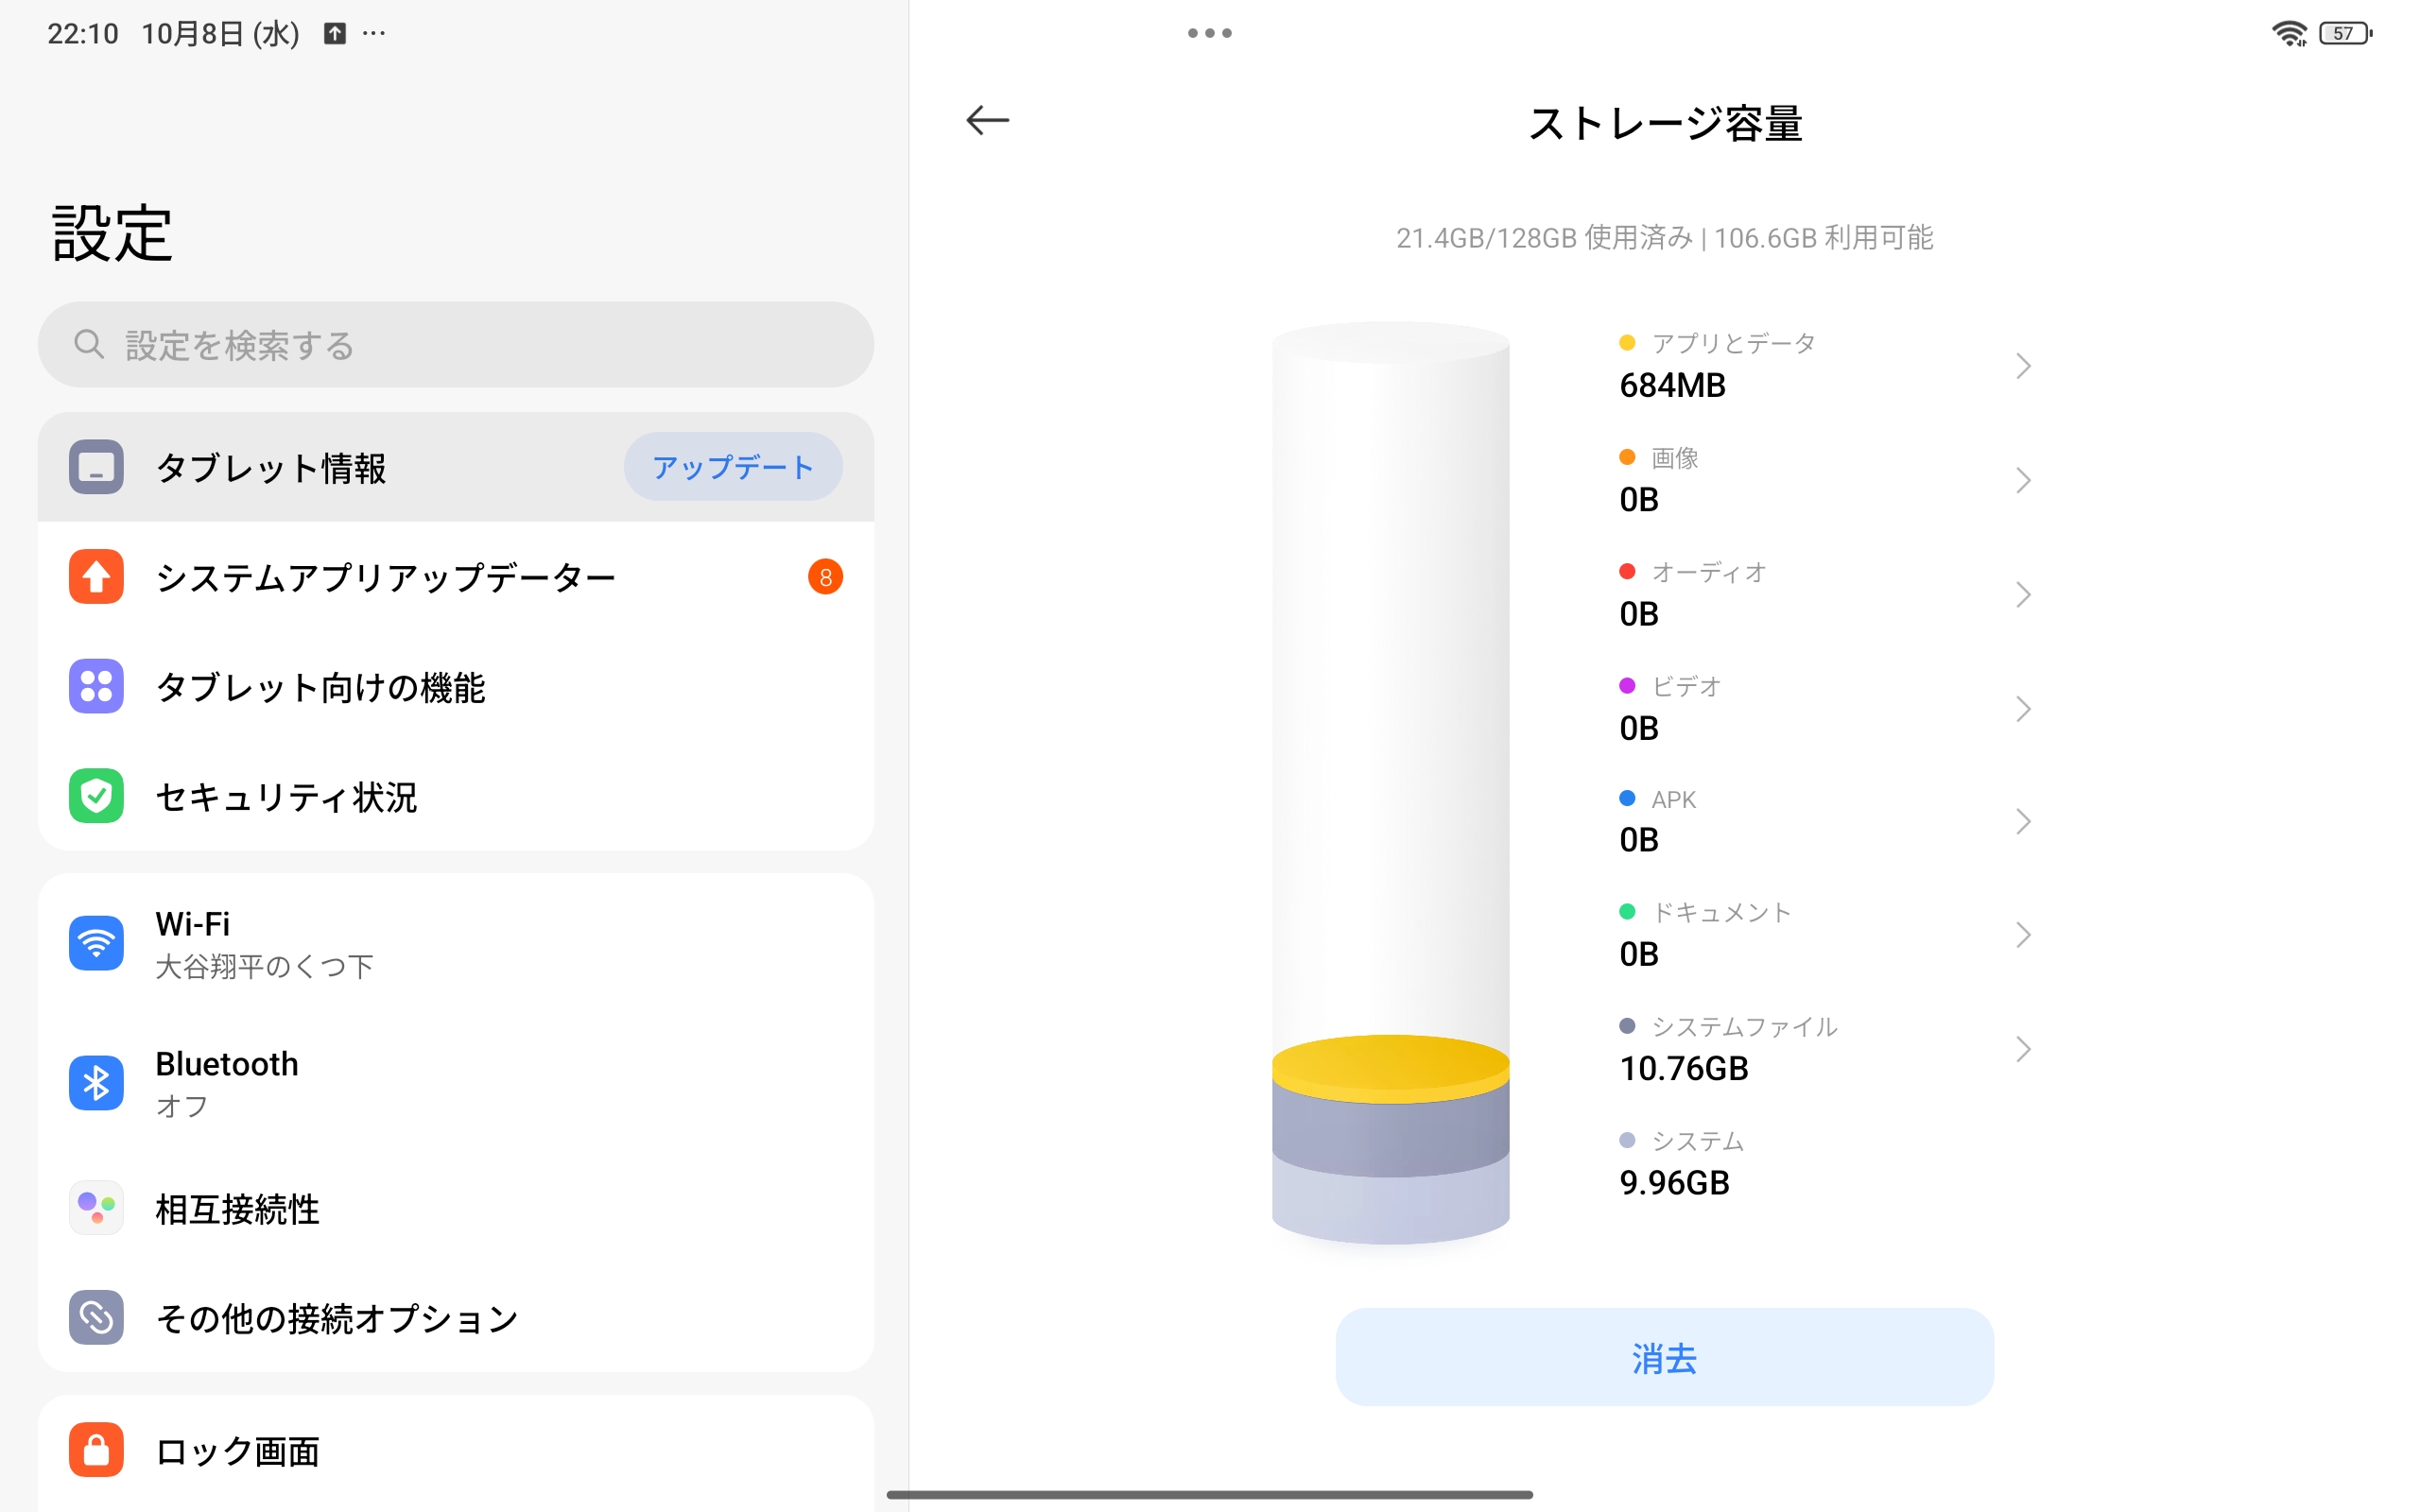Image resolution: width=2420 pixels, height=1512 pixels.
Task: Expand the システムファイル chevron
Action: [2022, 1049]
